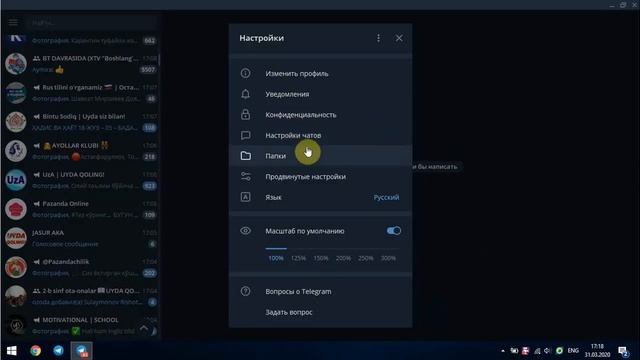Click the sliders icon beside Продвинутые настройки
Viewport: 640px width, 360px height.
point(245,176)
